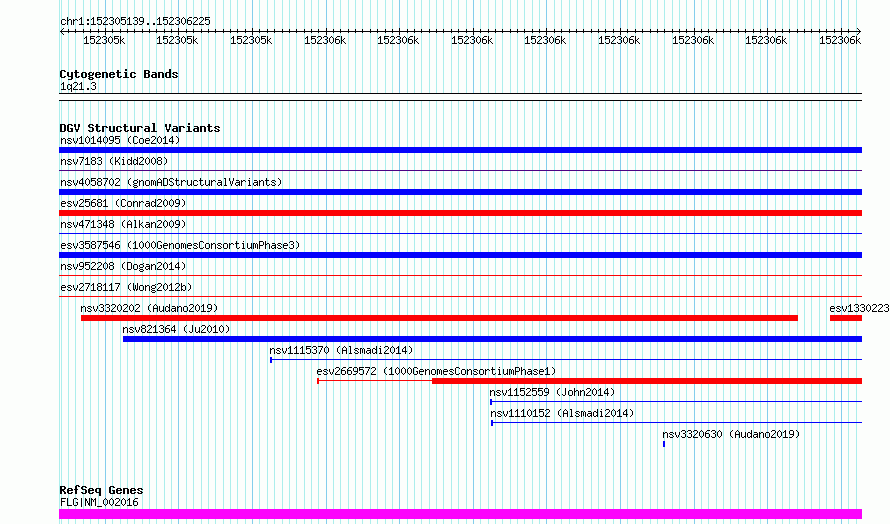Image resolution: width=890 pixels, height=524 pixels.
Task: Click the nsv1152559 (John2014) label
Action: (552, 392)
